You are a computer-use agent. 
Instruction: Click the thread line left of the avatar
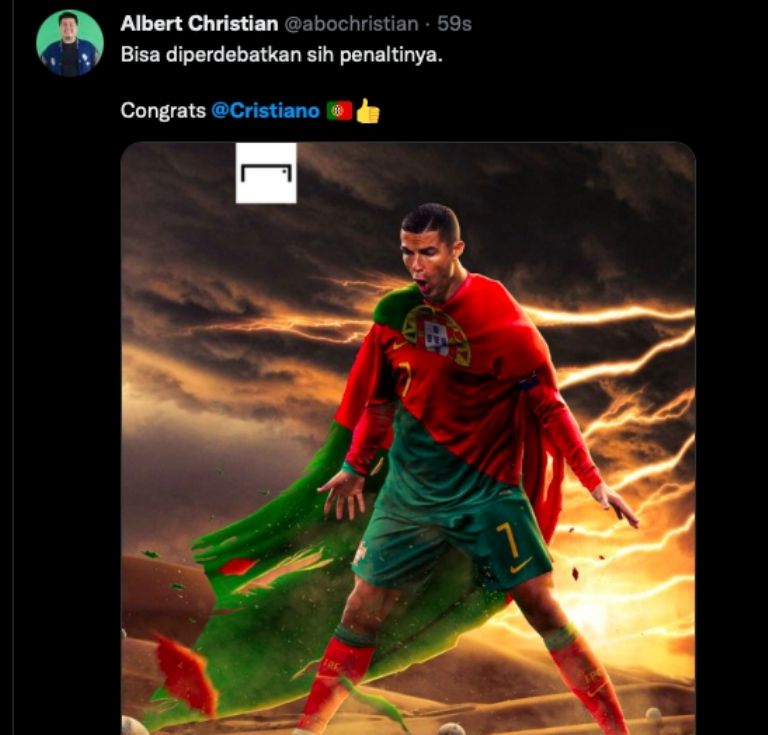point(13,367)
